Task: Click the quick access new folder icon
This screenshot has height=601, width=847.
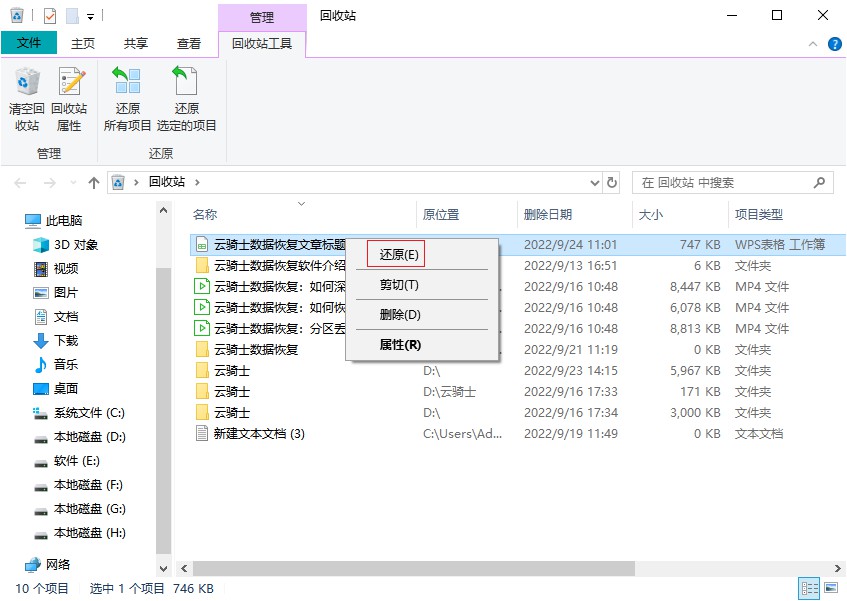Action: (x=72, y=16)
